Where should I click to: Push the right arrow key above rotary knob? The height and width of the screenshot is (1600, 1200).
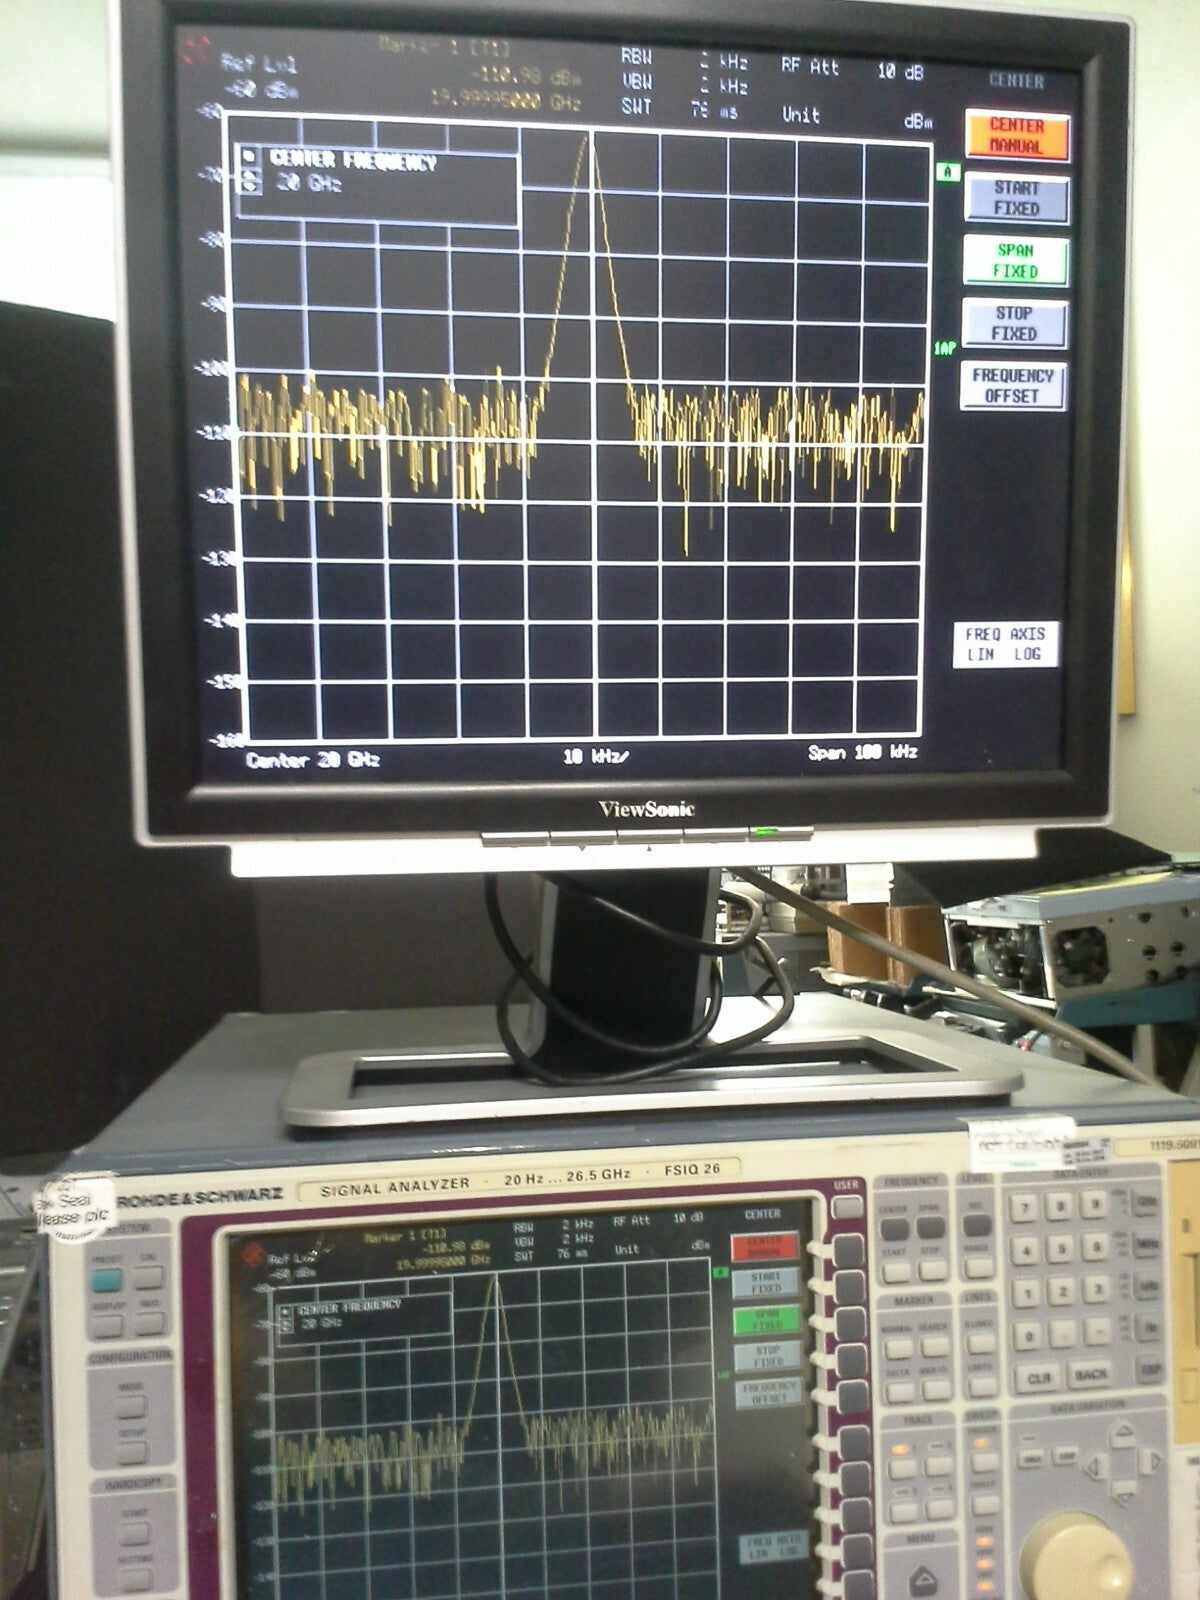click(x=1150, y=1461)
